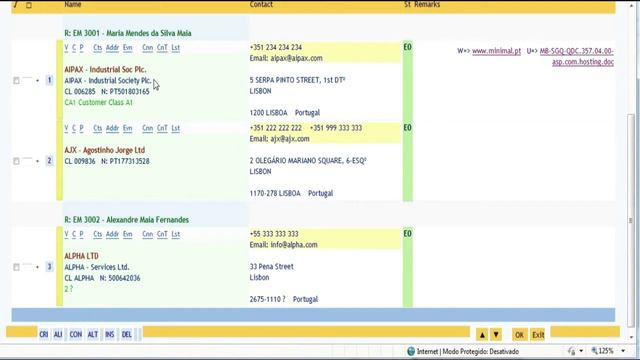Image resolution: width=640 pixels, height=360 pixels.
Task: Open Lst link for ALPHA LTD
Action: point(176,234)
